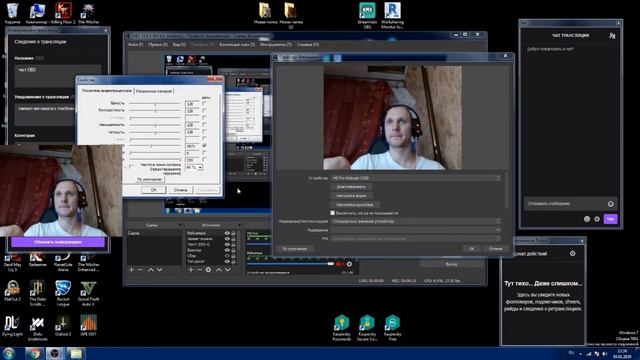Screen dimensions: 640x360
Task: Toggle the lock icon for Веб-камера source
Action: (x=234, y=233)
